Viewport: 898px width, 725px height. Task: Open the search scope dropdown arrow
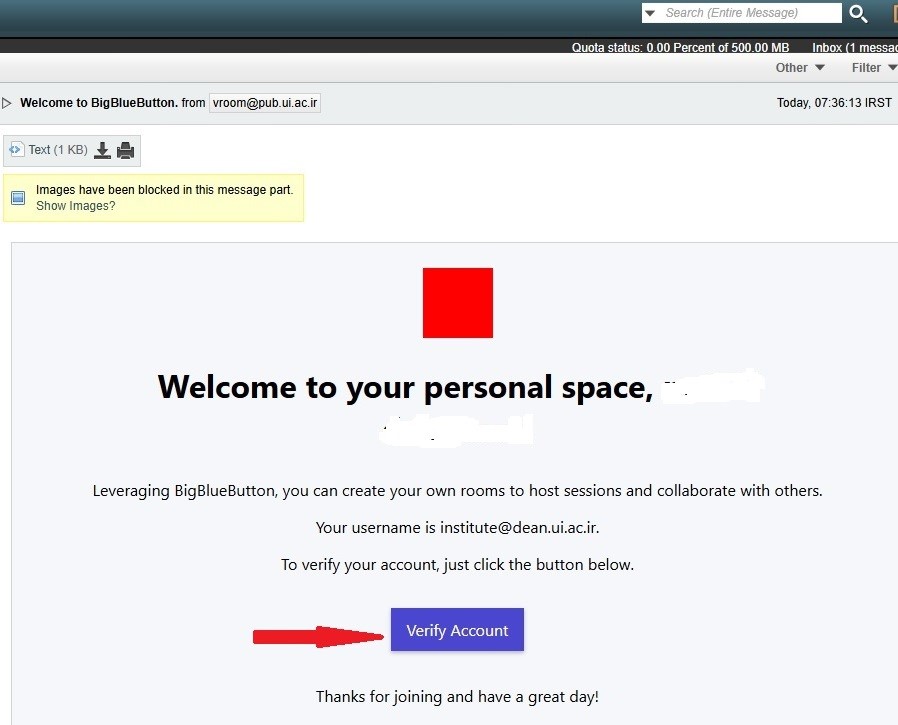[650, 13]
